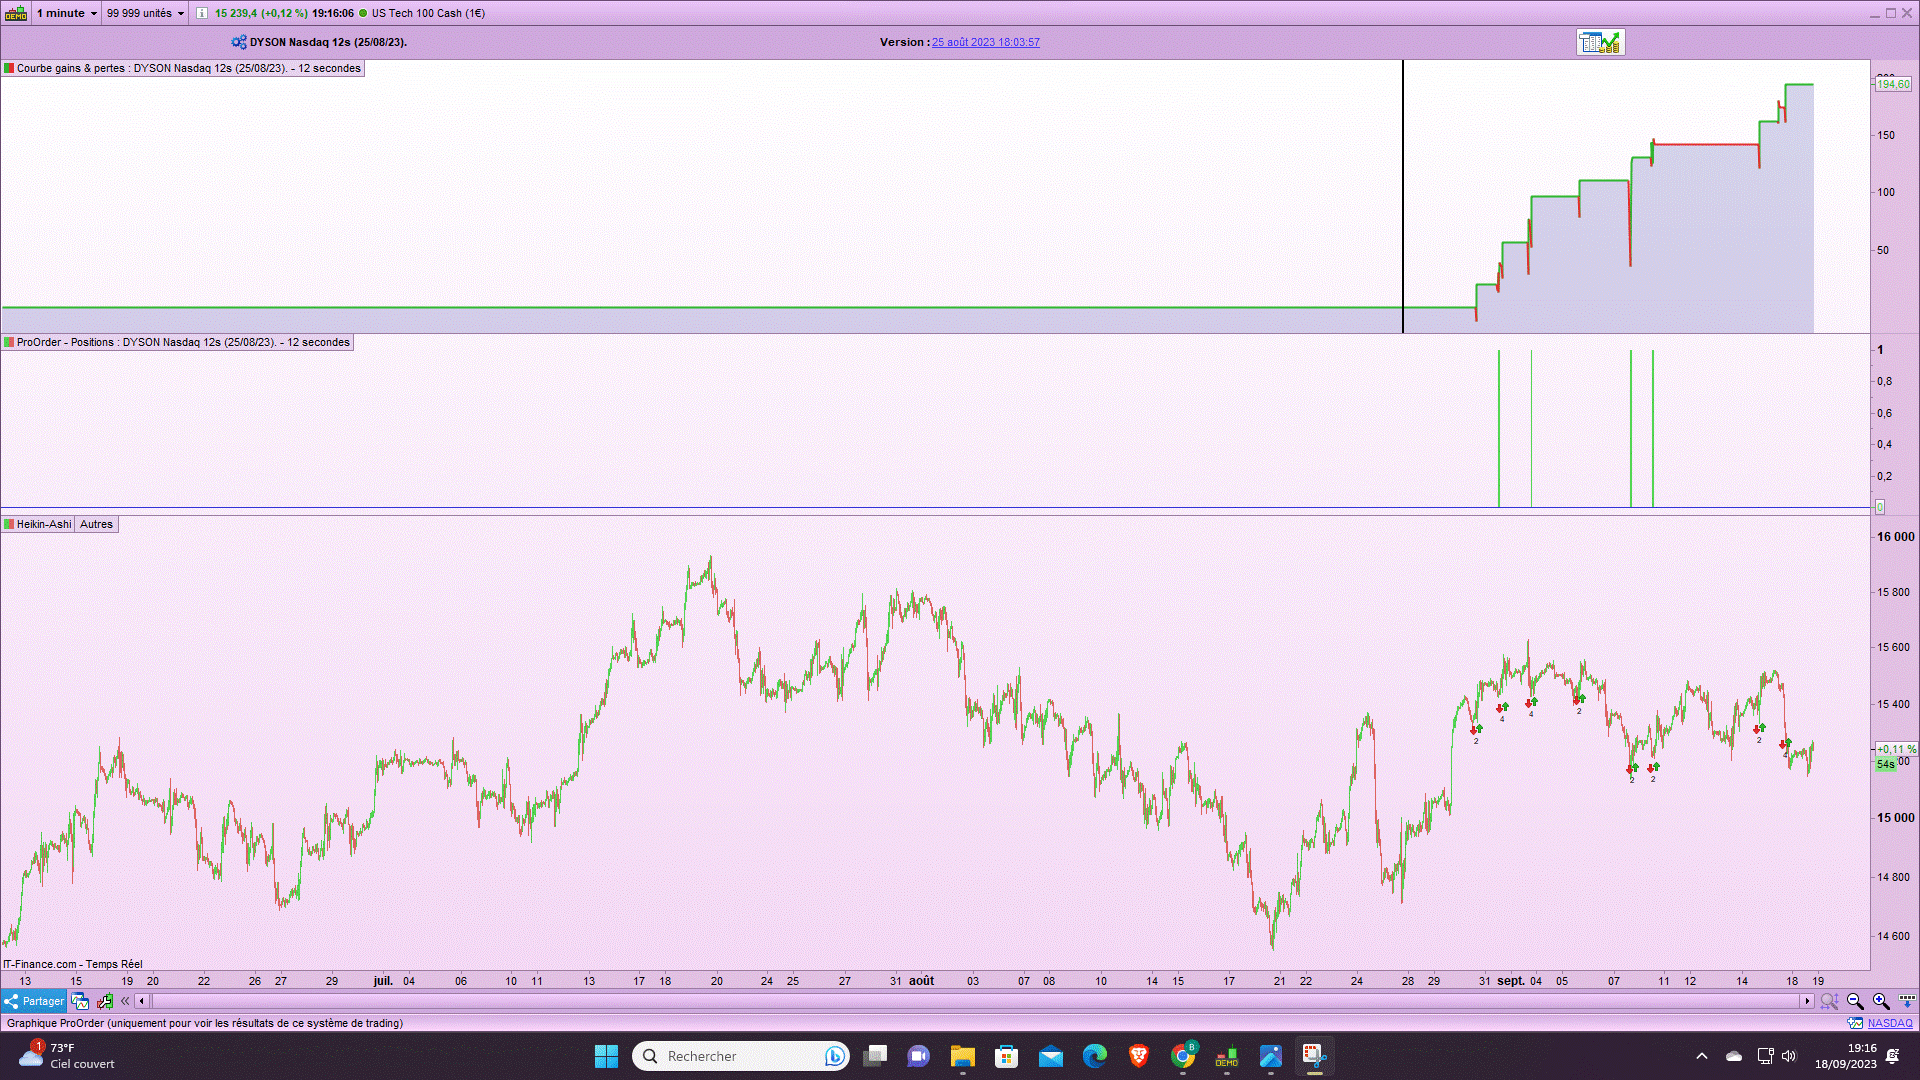Image resolution: width=1920 pixels, height=1080 pixels.
Task: Open the price bar display dropdown icon
Action: coord(1907,1001)
